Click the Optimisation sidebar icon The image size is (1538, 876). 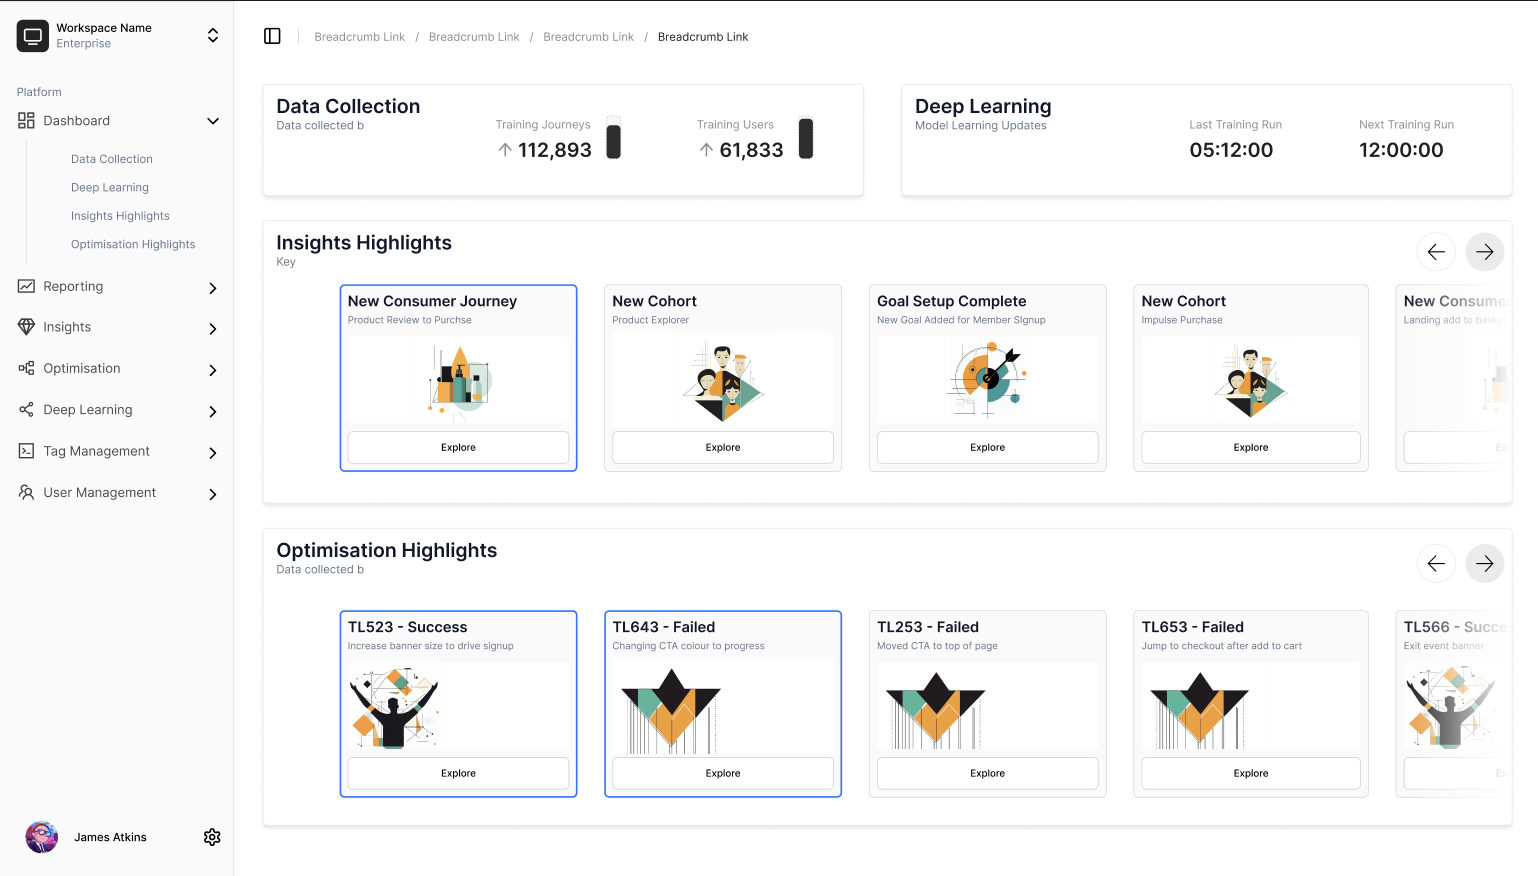(x=26, y=368)
